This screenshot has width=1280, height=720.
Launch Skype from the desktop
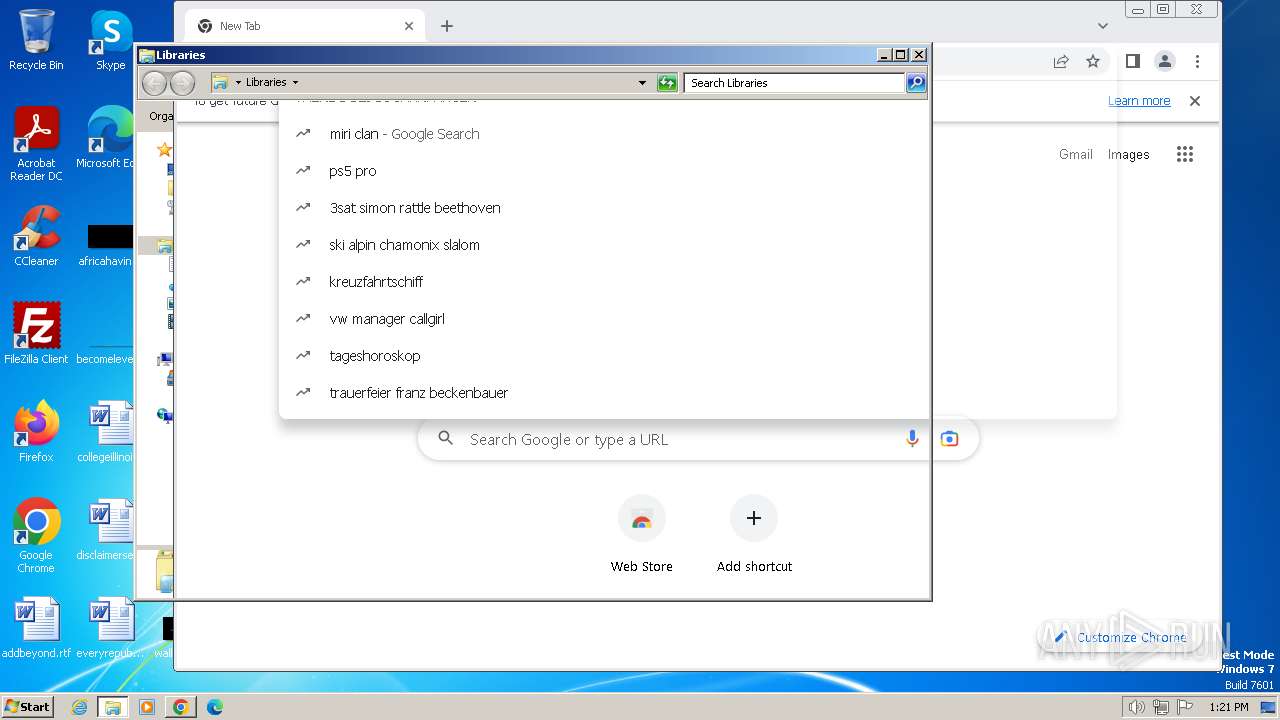[x=110, y=40]
